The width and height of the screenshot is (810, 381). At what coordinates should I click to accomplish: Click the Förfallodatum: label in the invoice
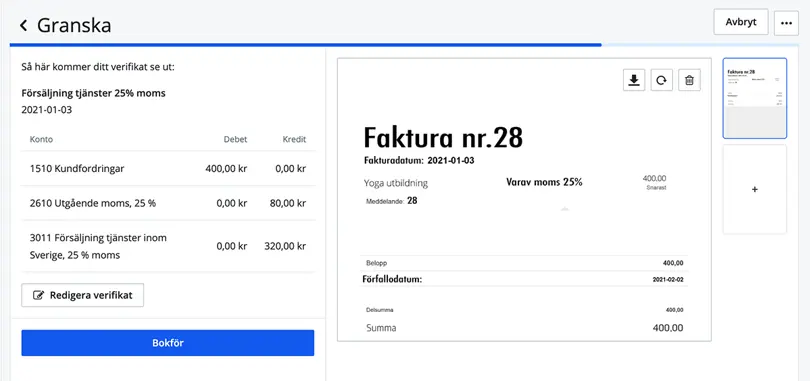coord(393,279)
